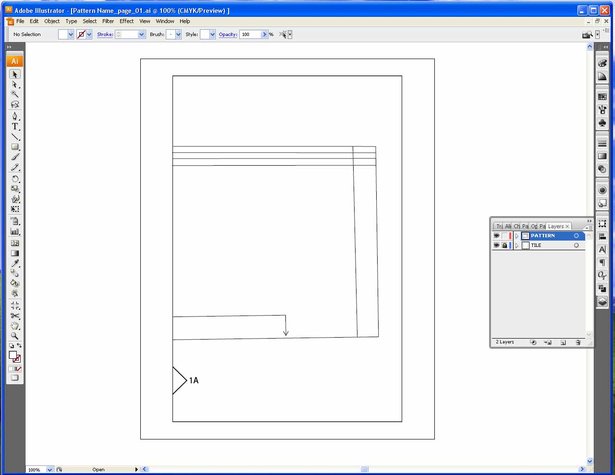
Task: Open the Effect menu
Action: [126, 21]
